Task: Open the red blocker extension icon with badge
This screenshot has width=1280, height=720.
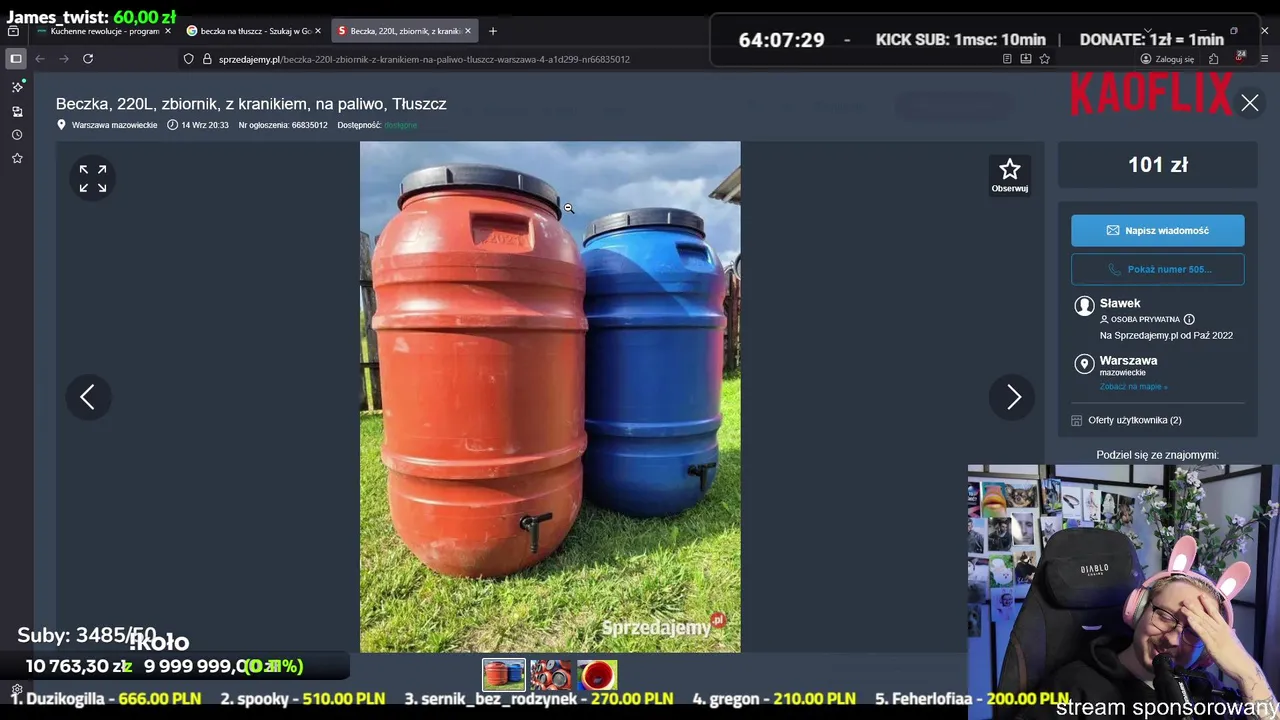Action: click(x=1240, y=58)
